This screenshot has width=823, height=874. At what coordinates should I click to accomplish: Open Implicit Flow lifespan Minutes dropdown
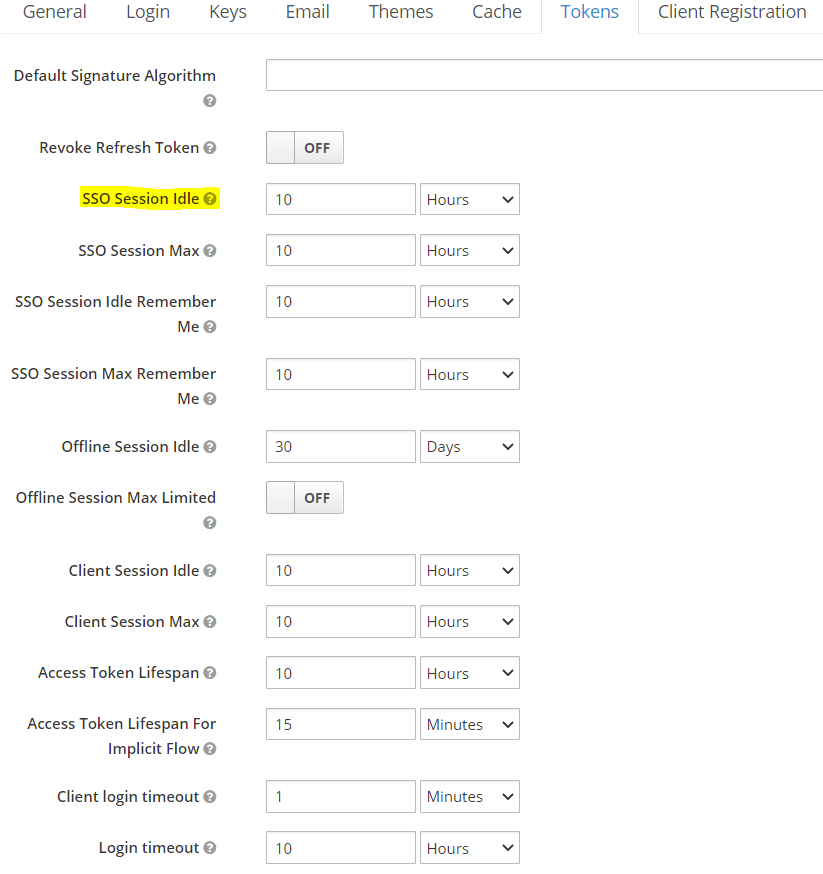tap(470, 724)
